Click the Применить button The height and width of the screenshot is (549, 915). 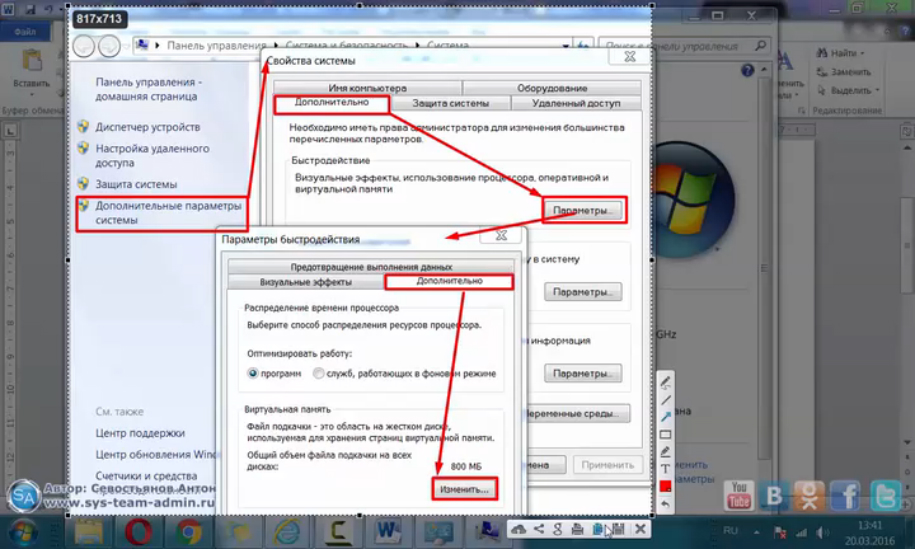coord(607,465)
